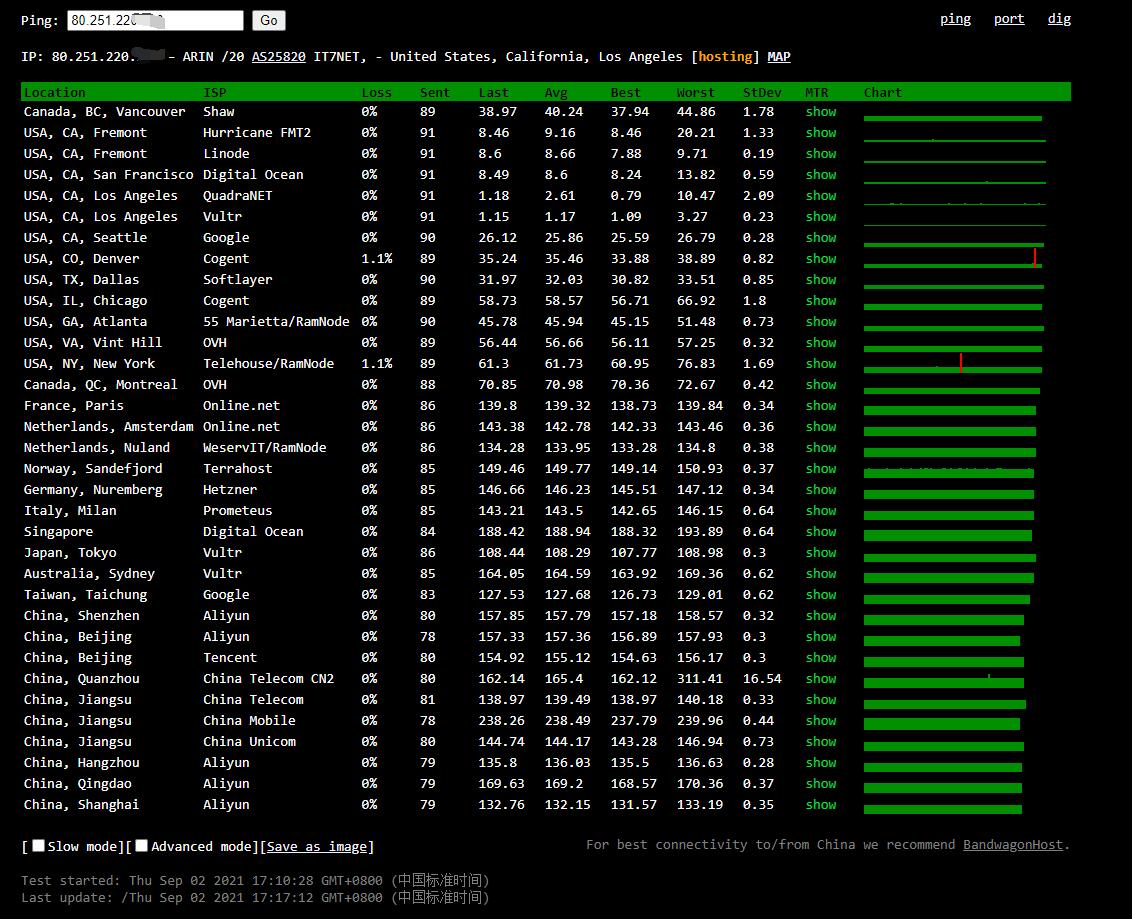Image resolution: width=1132 pixels, height=919 pixels.
Task: Click the chart bar for Tokyo Vultr
Action: [949, 557]
